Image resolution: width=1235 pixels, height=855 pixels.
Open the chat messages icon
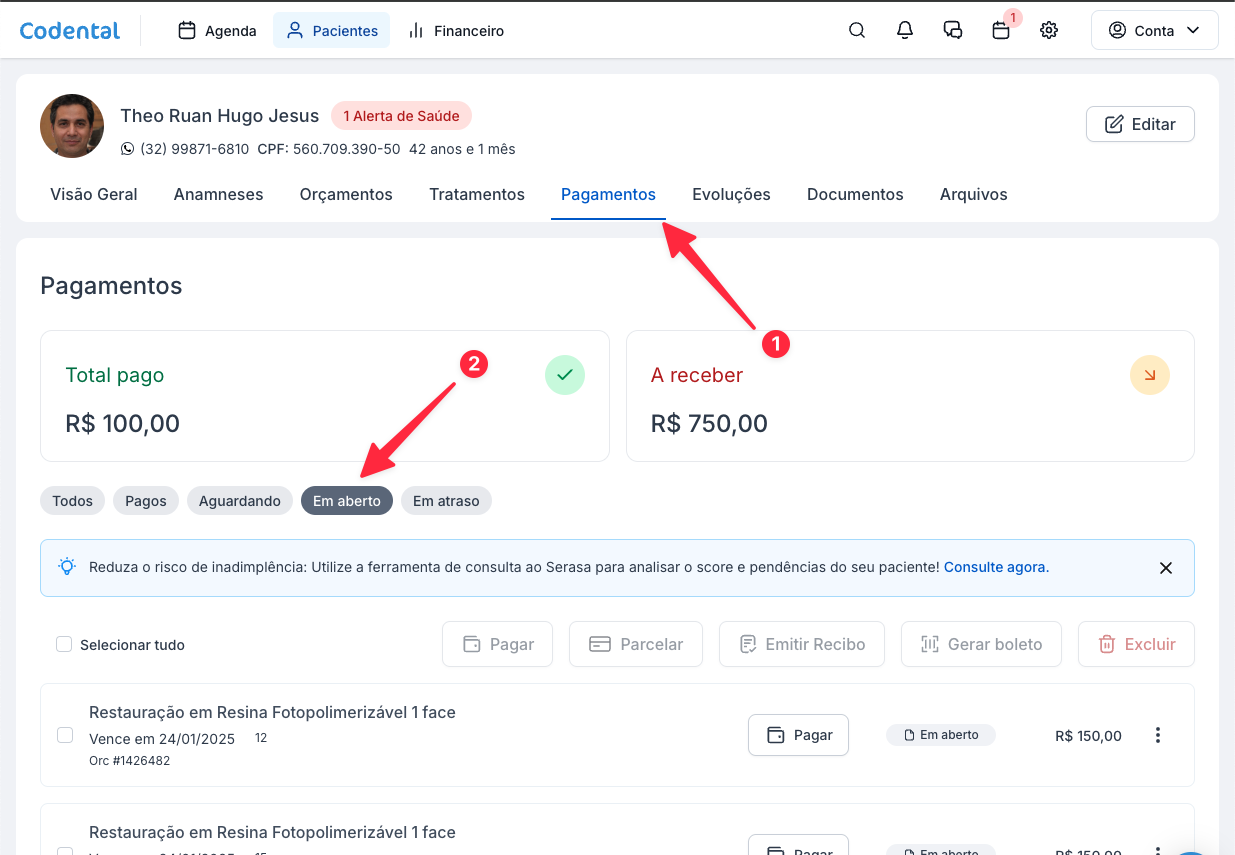click(953, 30)
